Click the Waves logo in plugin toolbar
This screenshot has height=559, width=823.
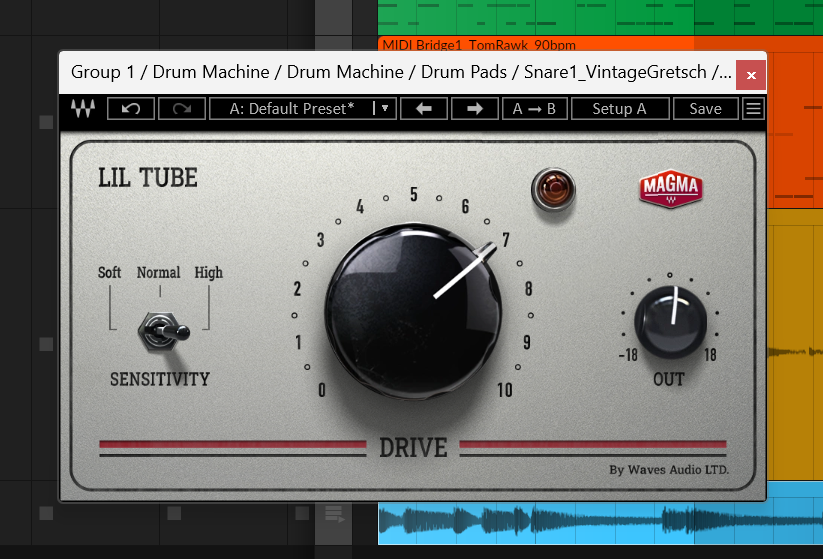(82, 108)
